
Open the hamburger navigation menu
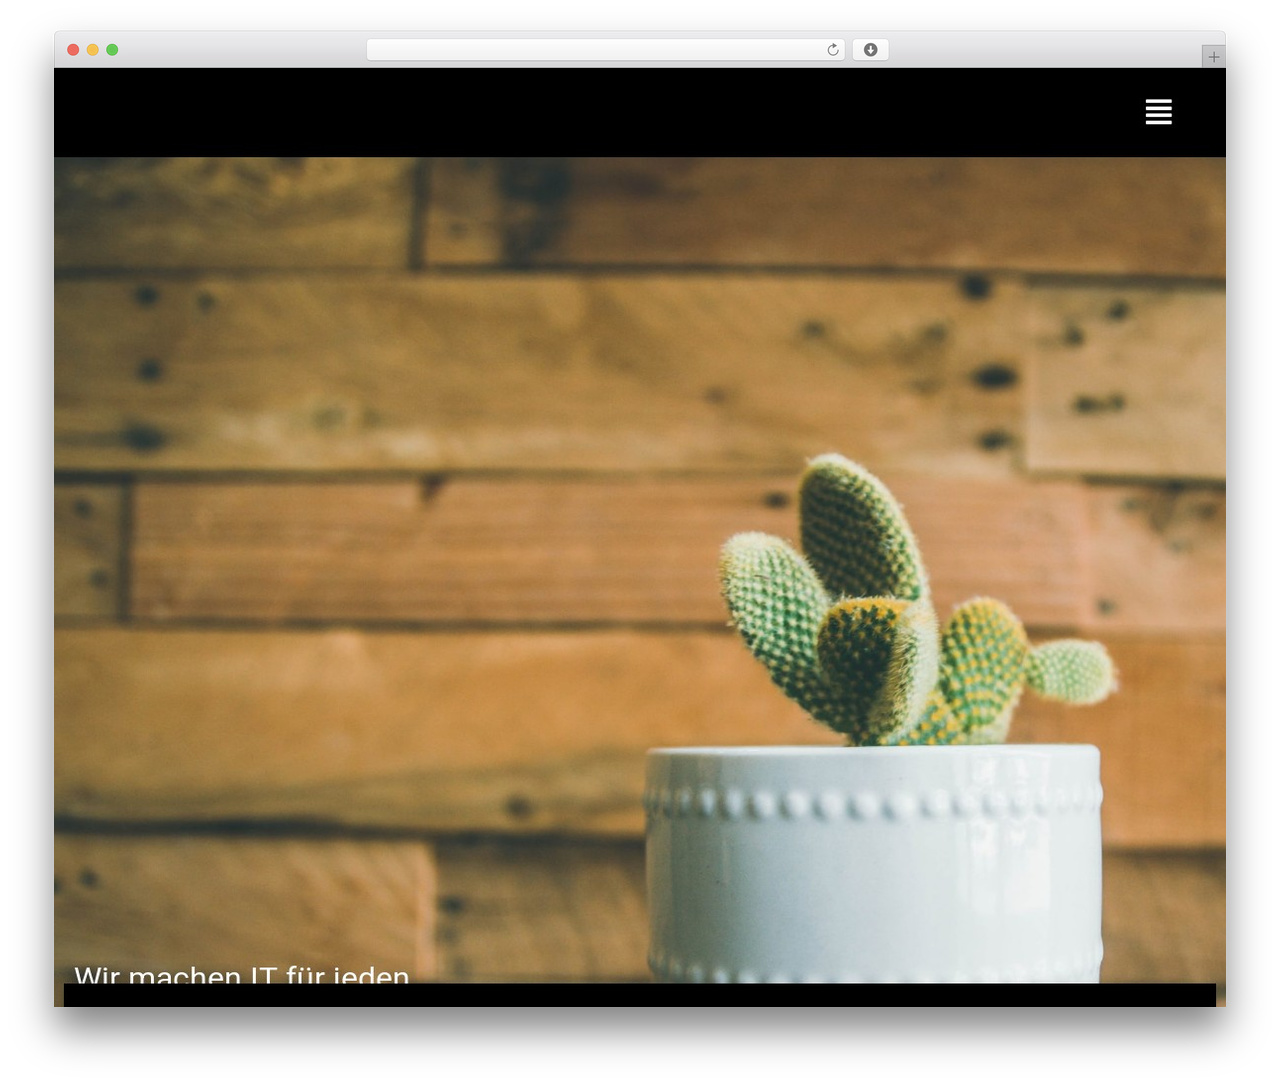1158,112
